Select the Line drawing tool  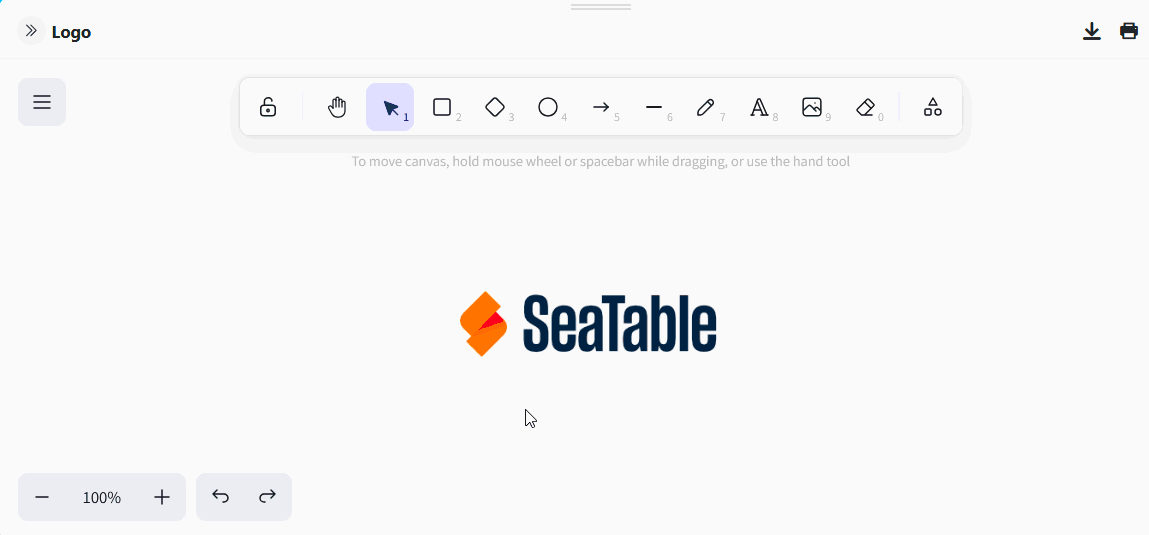pos(654,107)
